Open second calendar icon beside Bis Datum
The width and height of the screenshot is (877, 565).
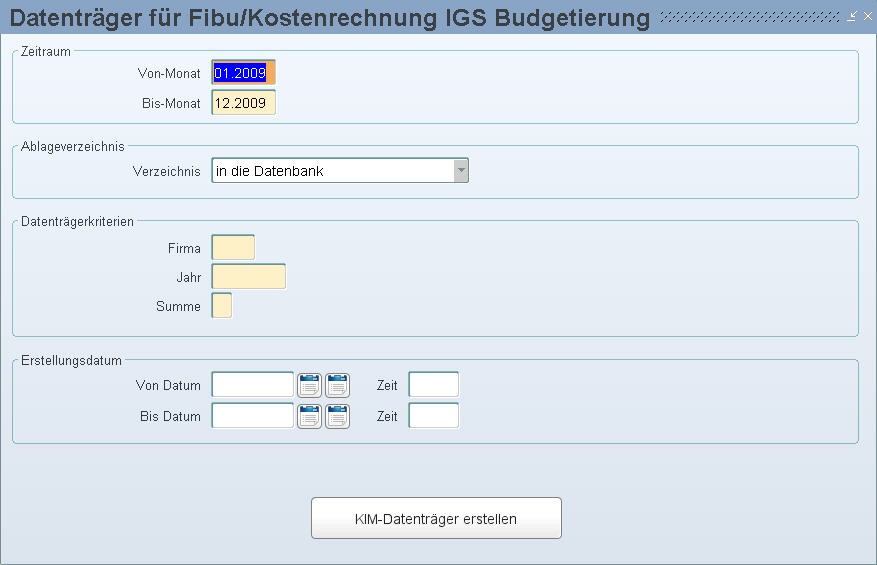click(x=337, y=416)
